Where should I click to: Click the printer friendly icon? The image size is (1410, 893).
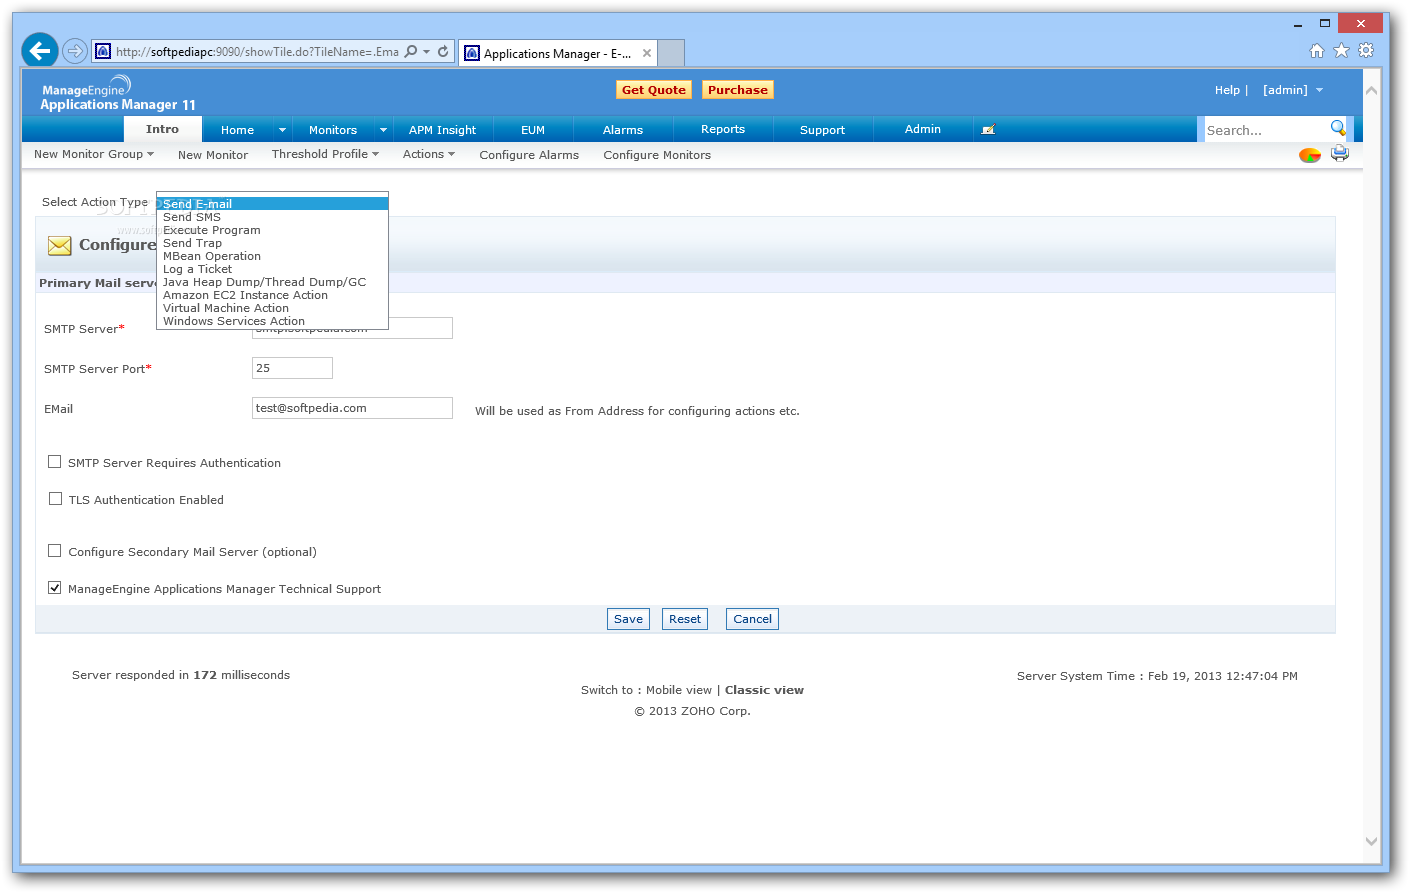click(x=1340, y=154)
